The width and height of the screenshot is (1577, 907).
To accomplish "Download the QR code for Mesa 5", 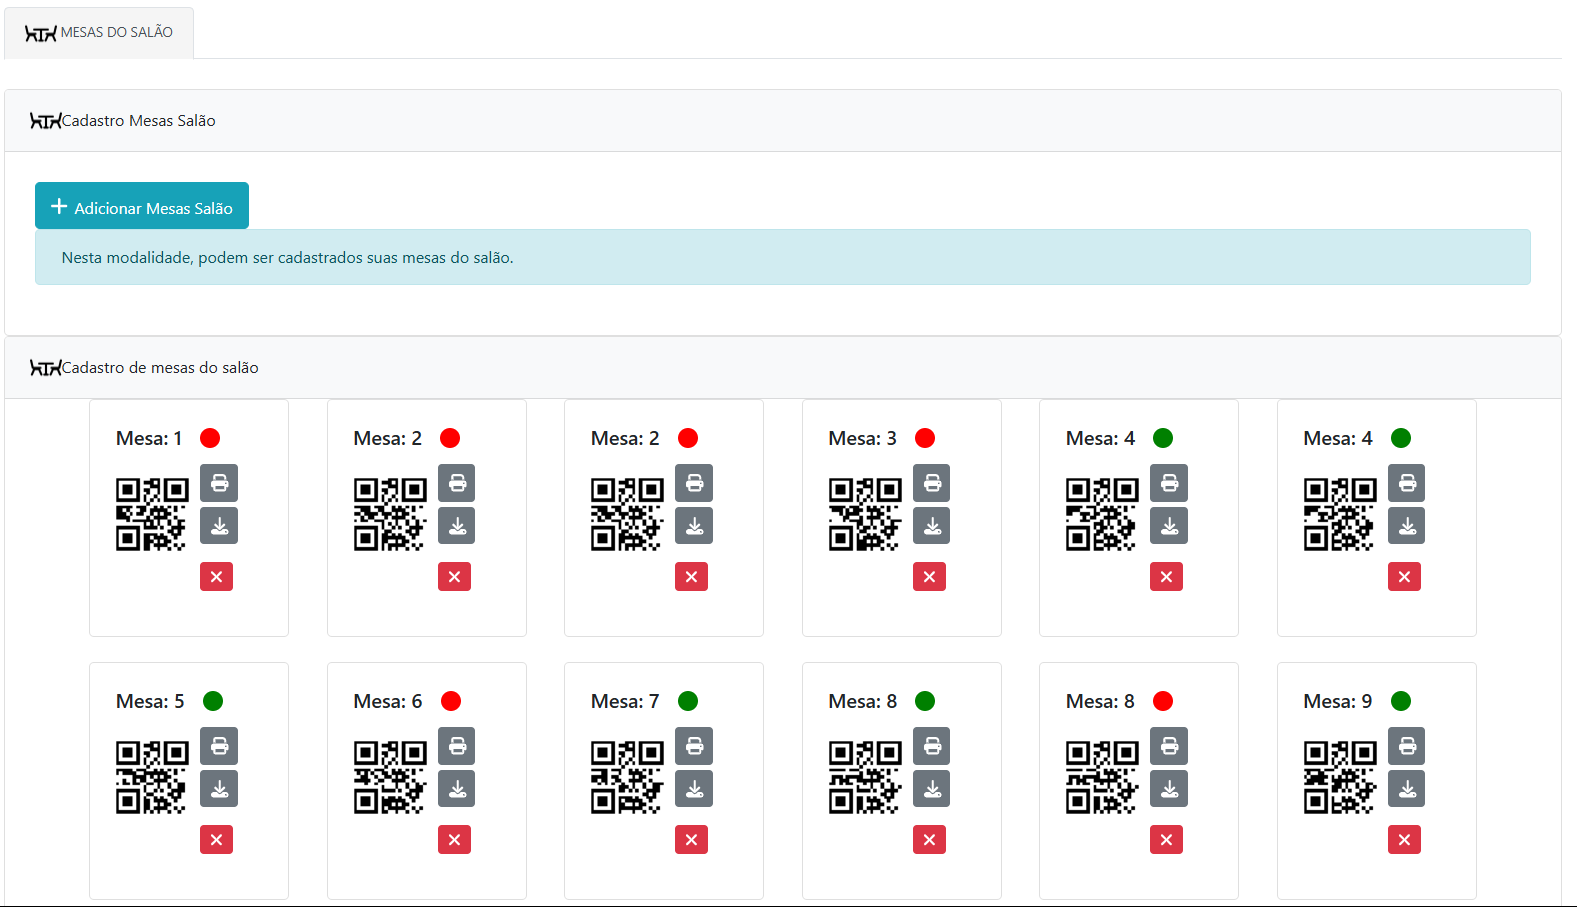I will tap(219, 789).
